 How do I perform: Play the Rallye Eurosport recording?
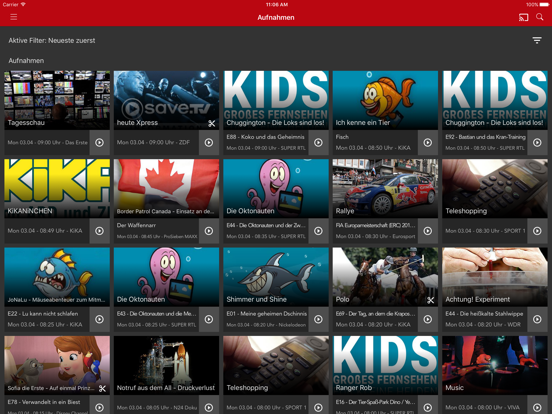pyautogui.click(x=428, y=231)
